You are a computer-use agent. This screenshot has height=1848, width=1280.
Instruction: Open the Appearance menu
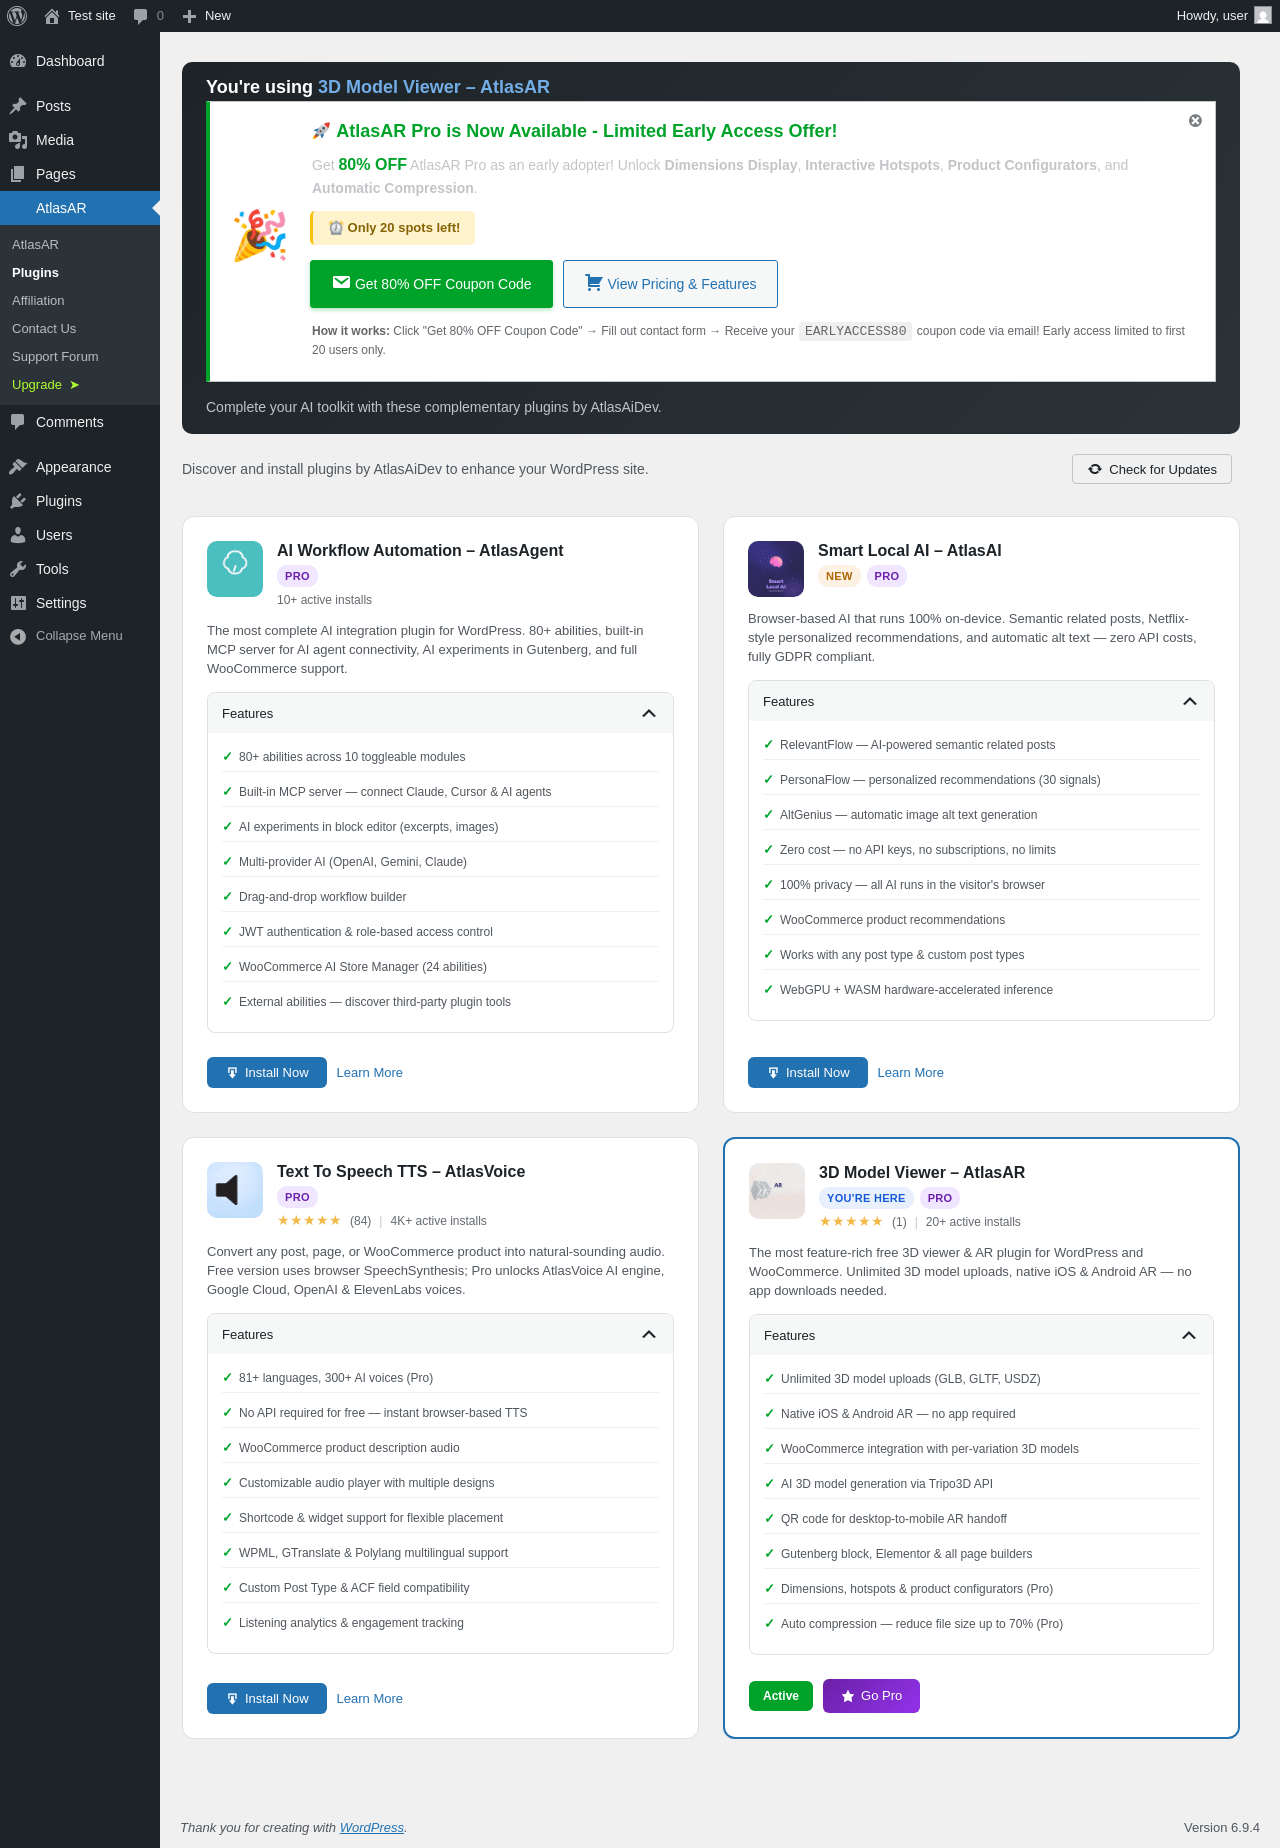[80, 467]
